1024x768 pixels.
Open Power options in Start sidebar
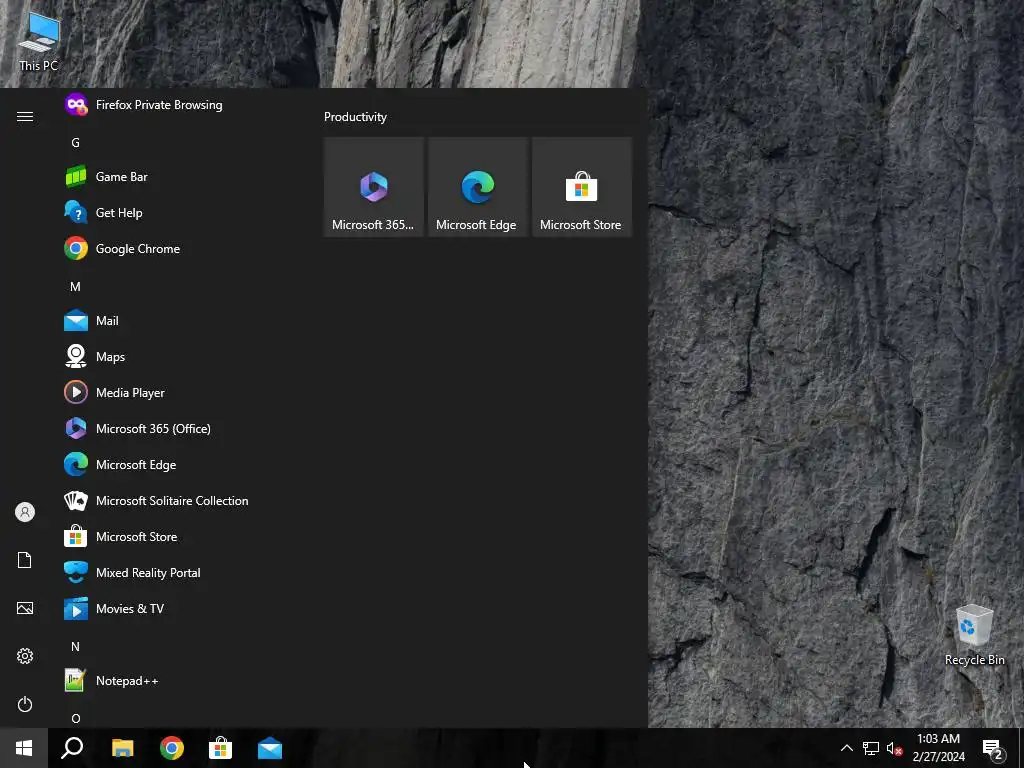(x=25, y=704)
